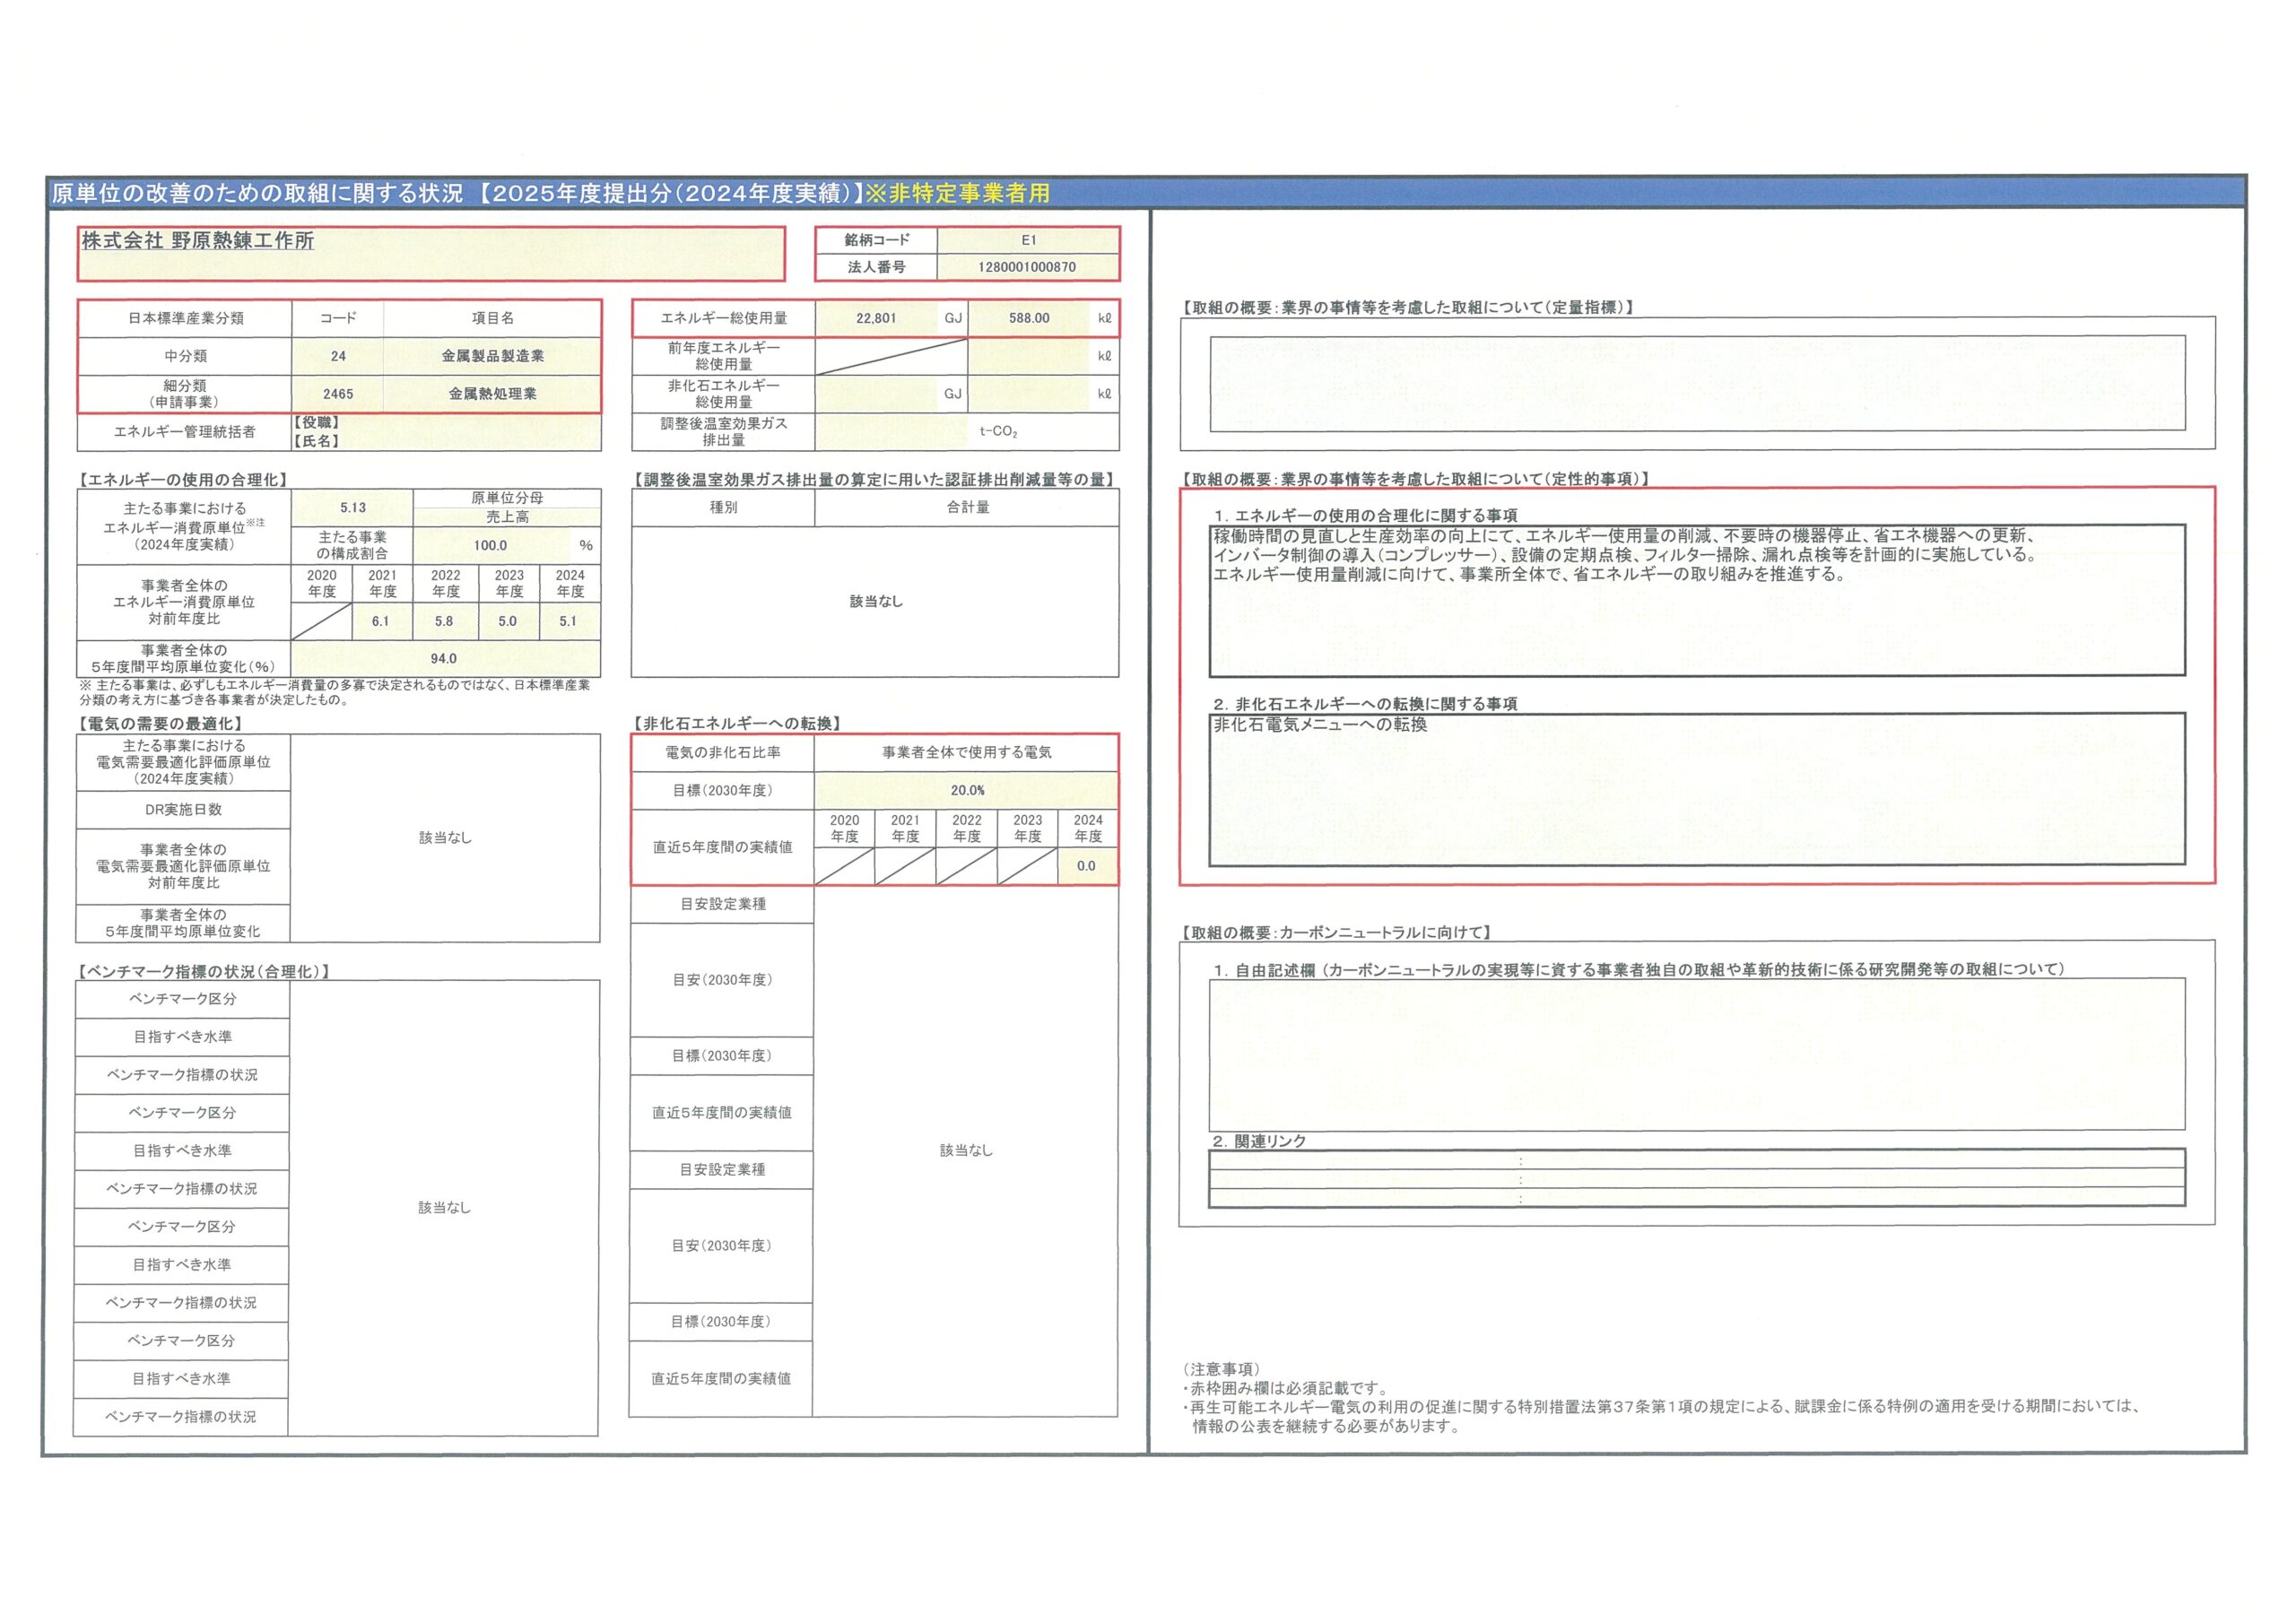Click the 売上高 denominator cell
2296x1623 pixels.
coord(507,517)
